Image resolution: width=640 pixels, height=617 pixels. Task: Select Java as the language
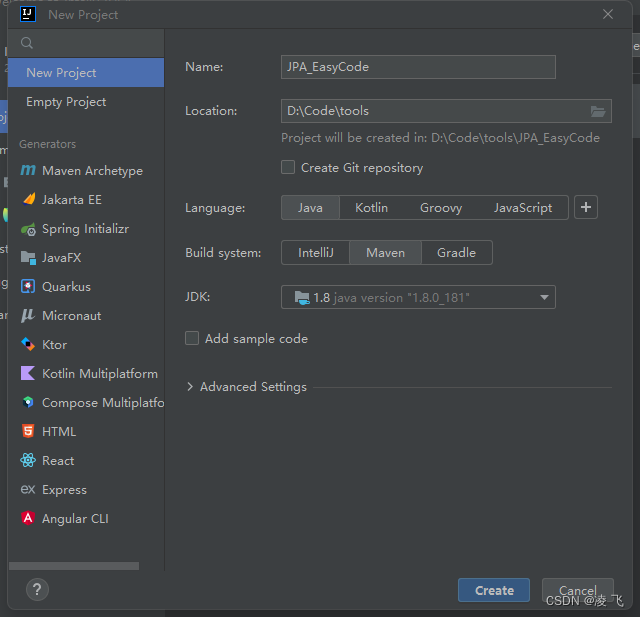[310, 208]
